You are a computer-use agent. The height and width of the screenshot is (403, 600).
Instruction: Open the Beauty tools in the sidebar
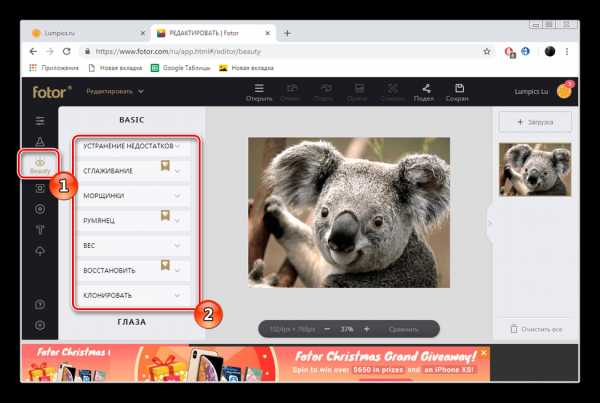[39, 164]
